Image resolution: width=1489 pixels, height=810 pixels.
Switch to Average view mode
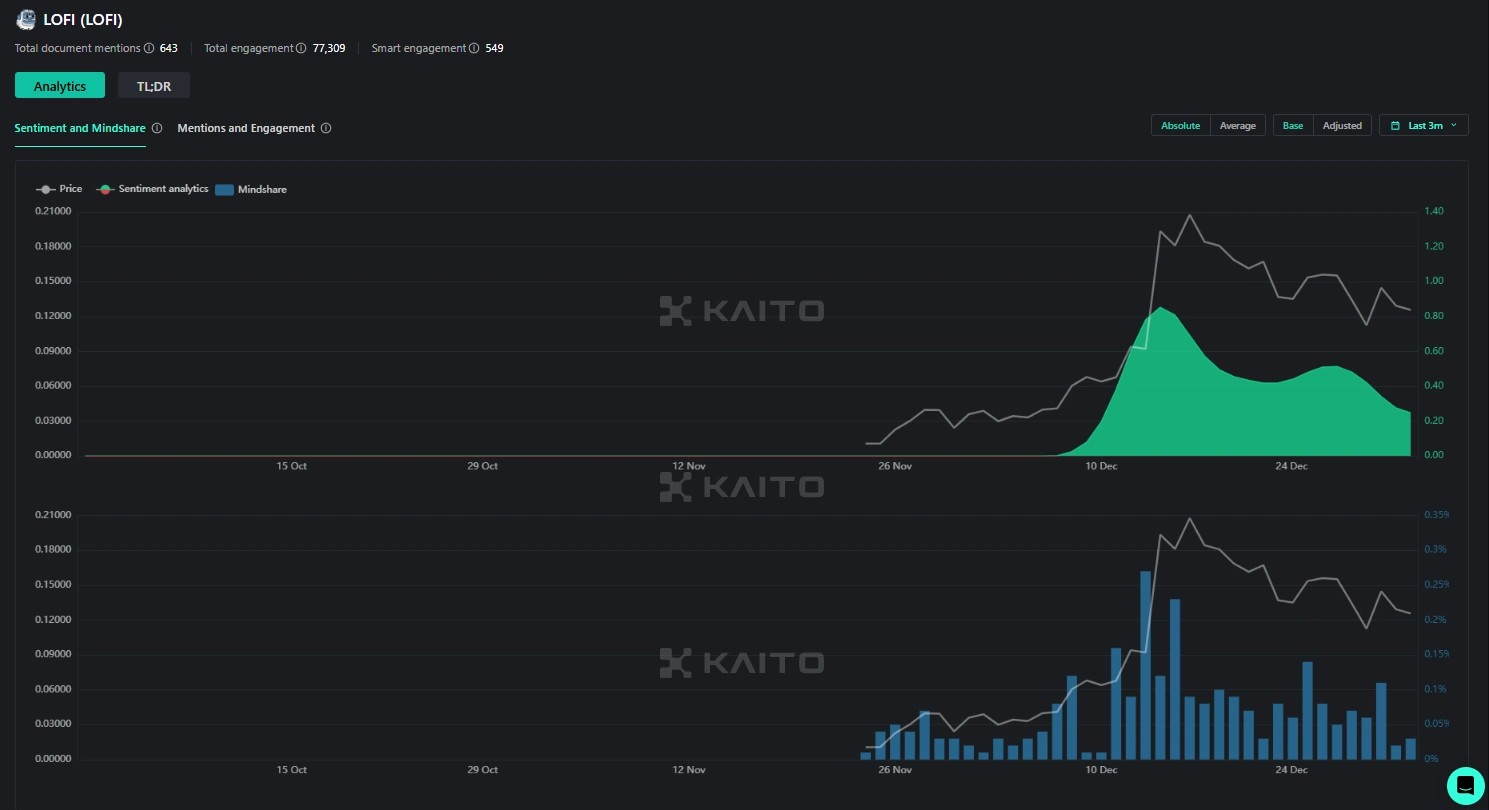pos(1237,126)
